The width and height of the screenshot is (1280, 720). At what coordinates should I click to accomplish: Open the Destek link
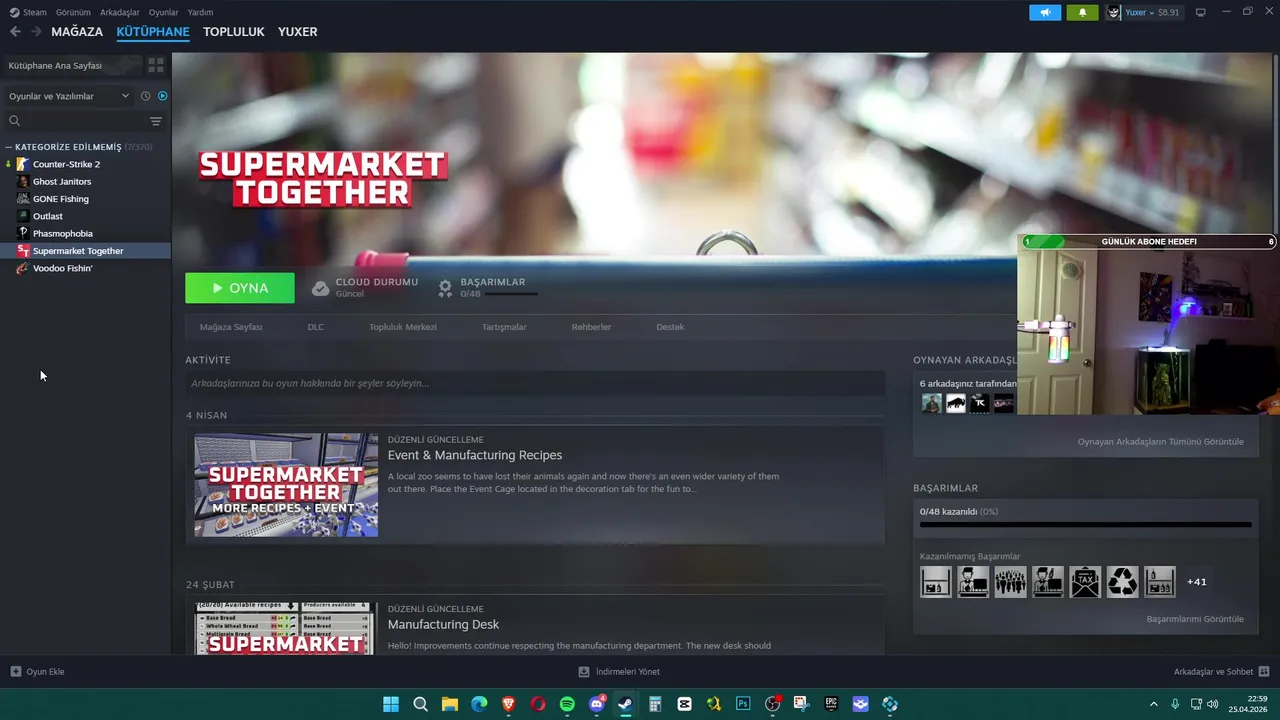(x=670, y=327)
